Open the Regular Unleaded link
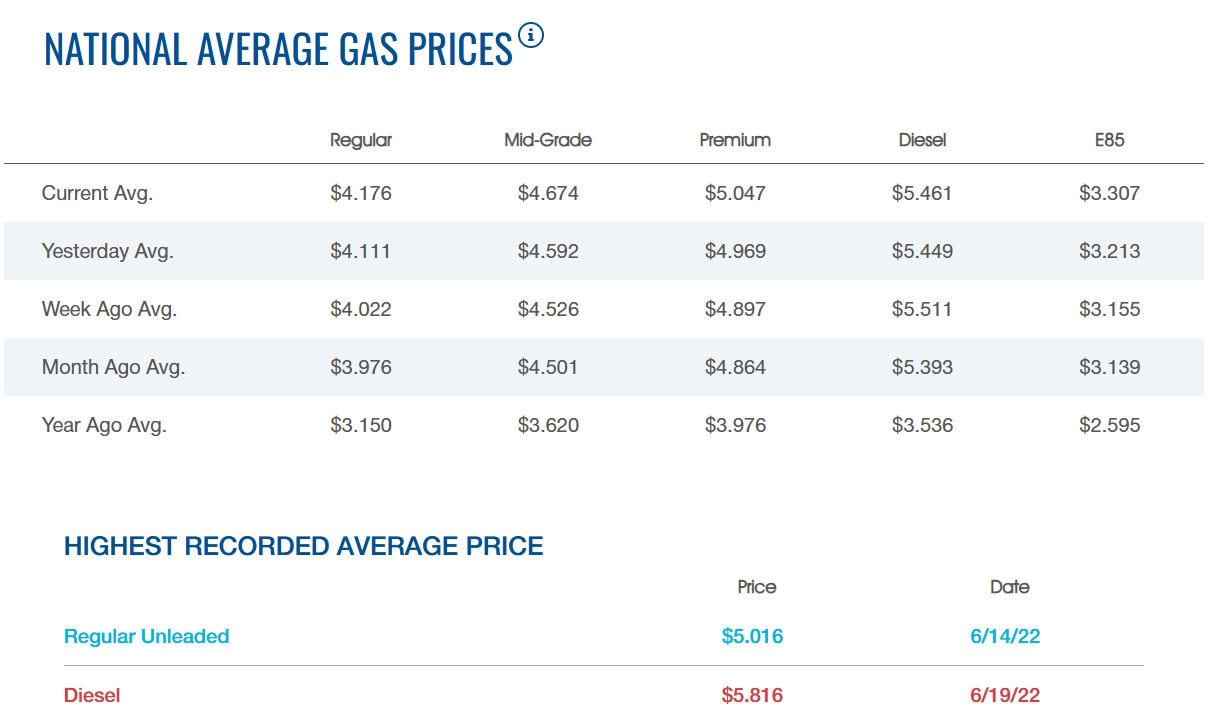The image size is (1210, 724). 147,636
